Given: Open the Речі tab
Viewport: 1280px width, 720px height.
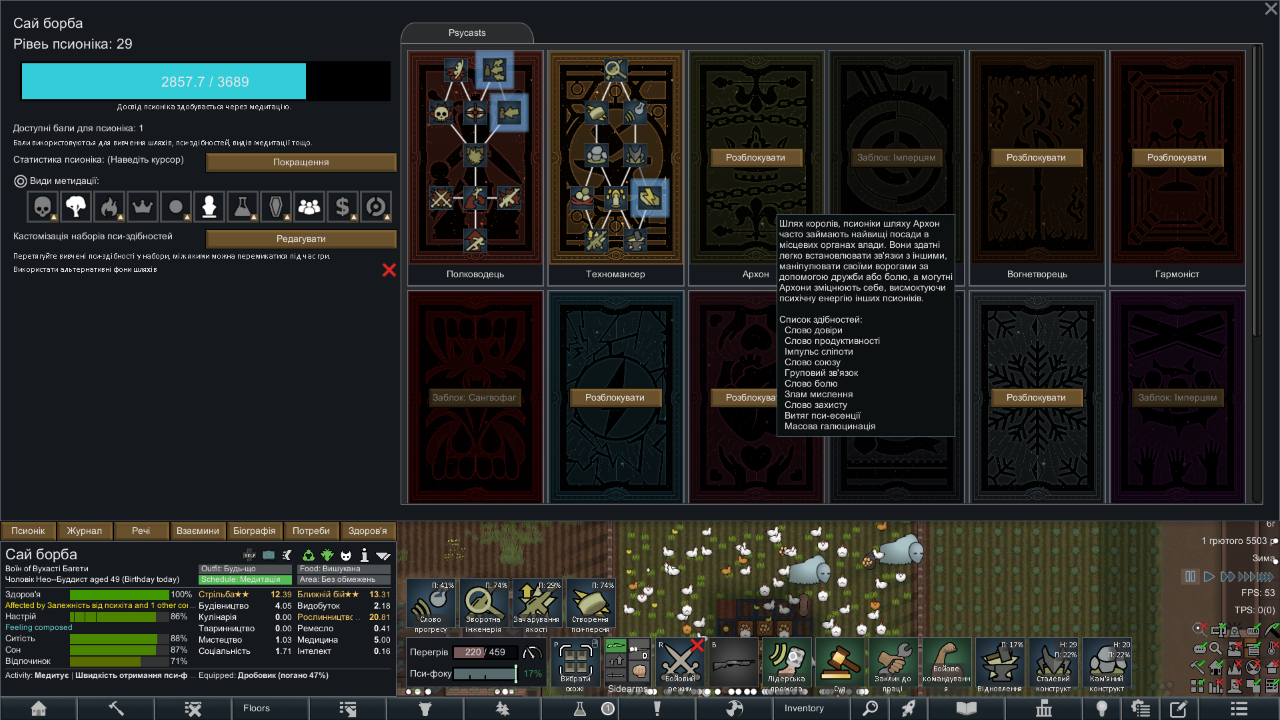Looking at the screenshot, I should (x=141, y=531).
